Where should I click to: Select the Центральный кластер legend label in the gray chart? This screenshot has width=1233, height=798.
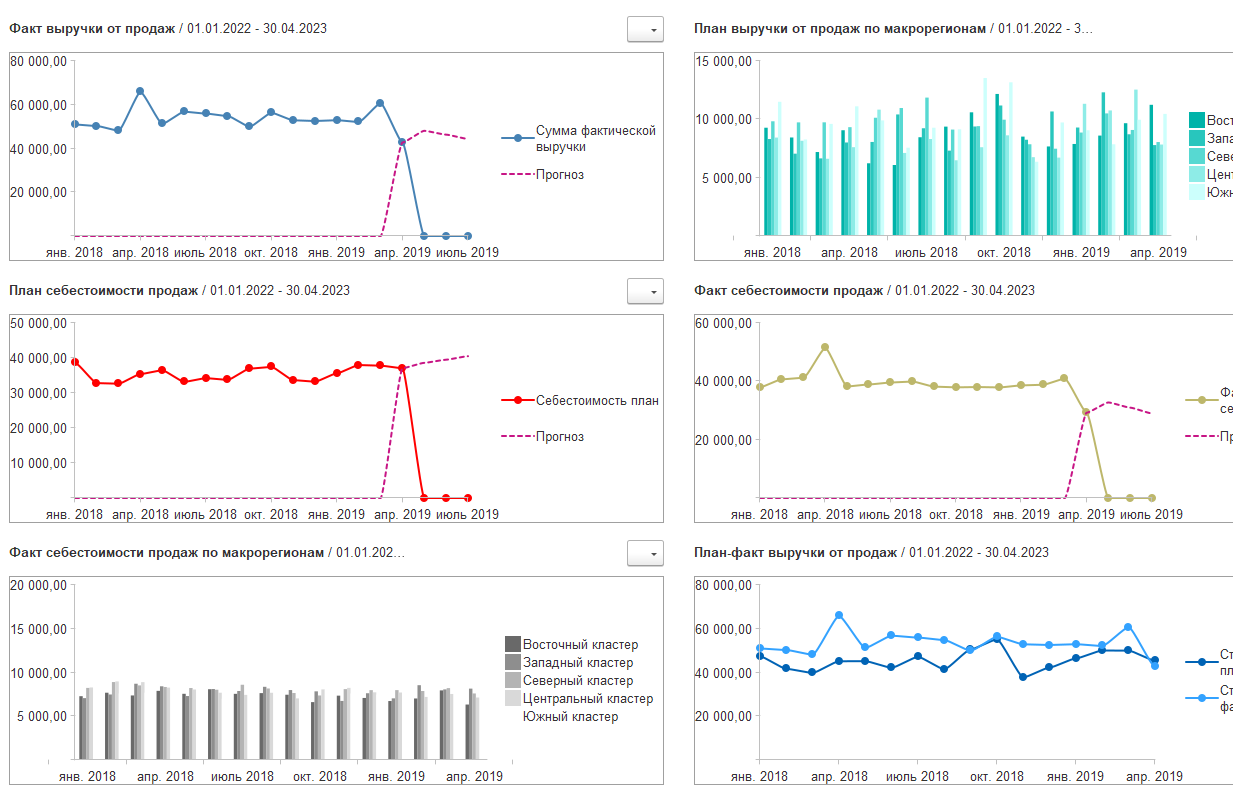(x=588, y=699)
